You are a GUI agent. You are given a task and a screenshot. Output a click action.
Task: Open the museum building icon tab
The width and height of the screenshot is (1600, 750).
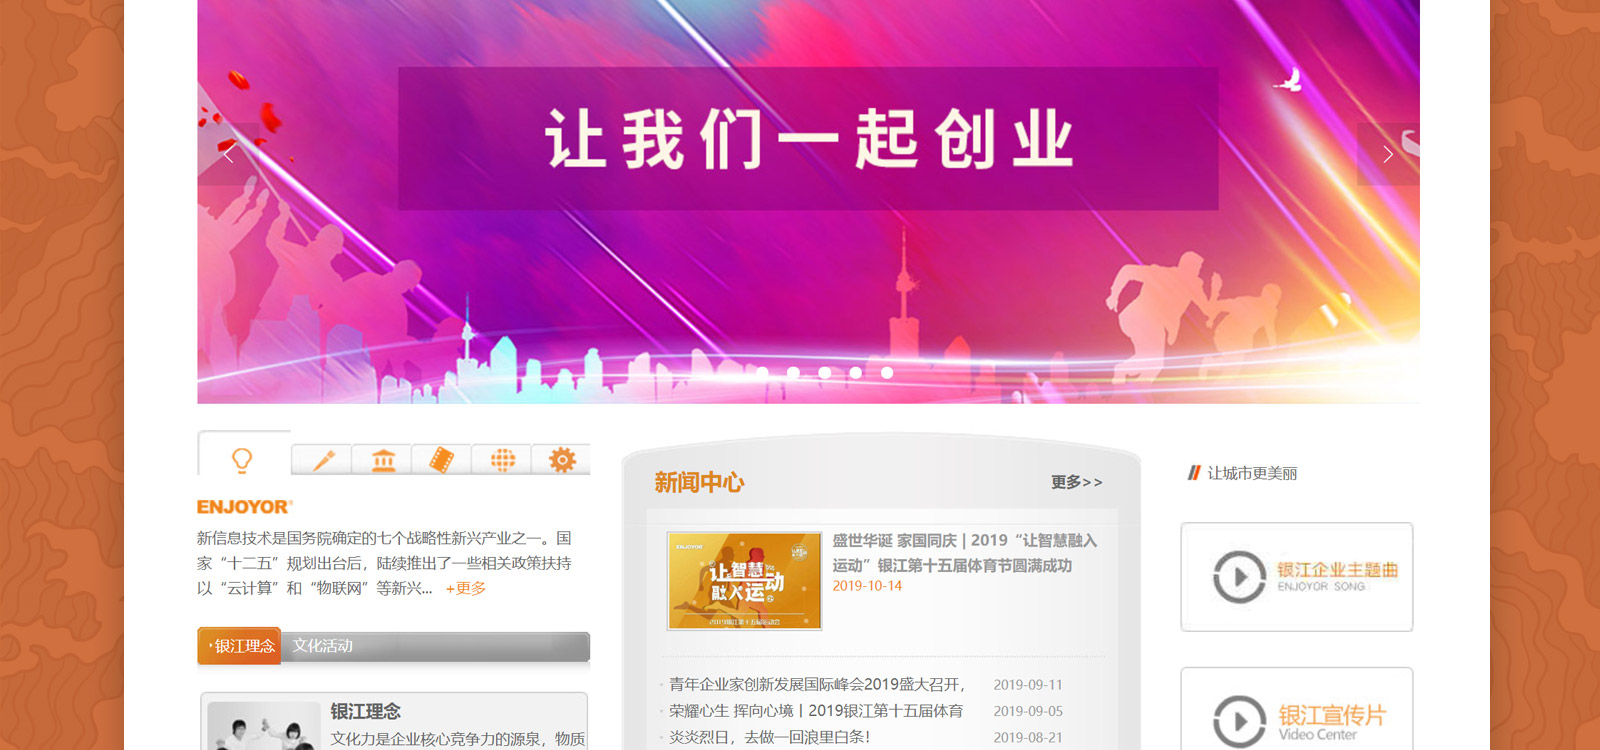tap(383, 460)
